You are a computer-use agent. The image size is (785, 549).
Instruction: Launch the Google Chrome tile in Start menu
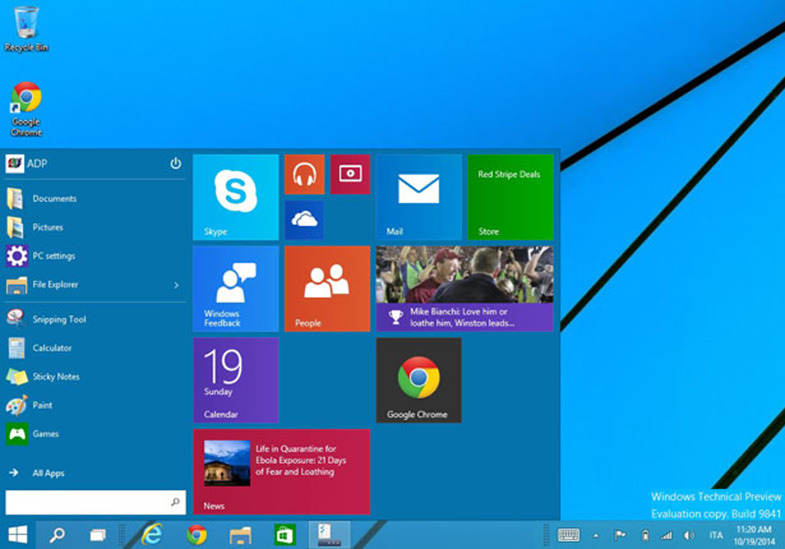[419, 380]
